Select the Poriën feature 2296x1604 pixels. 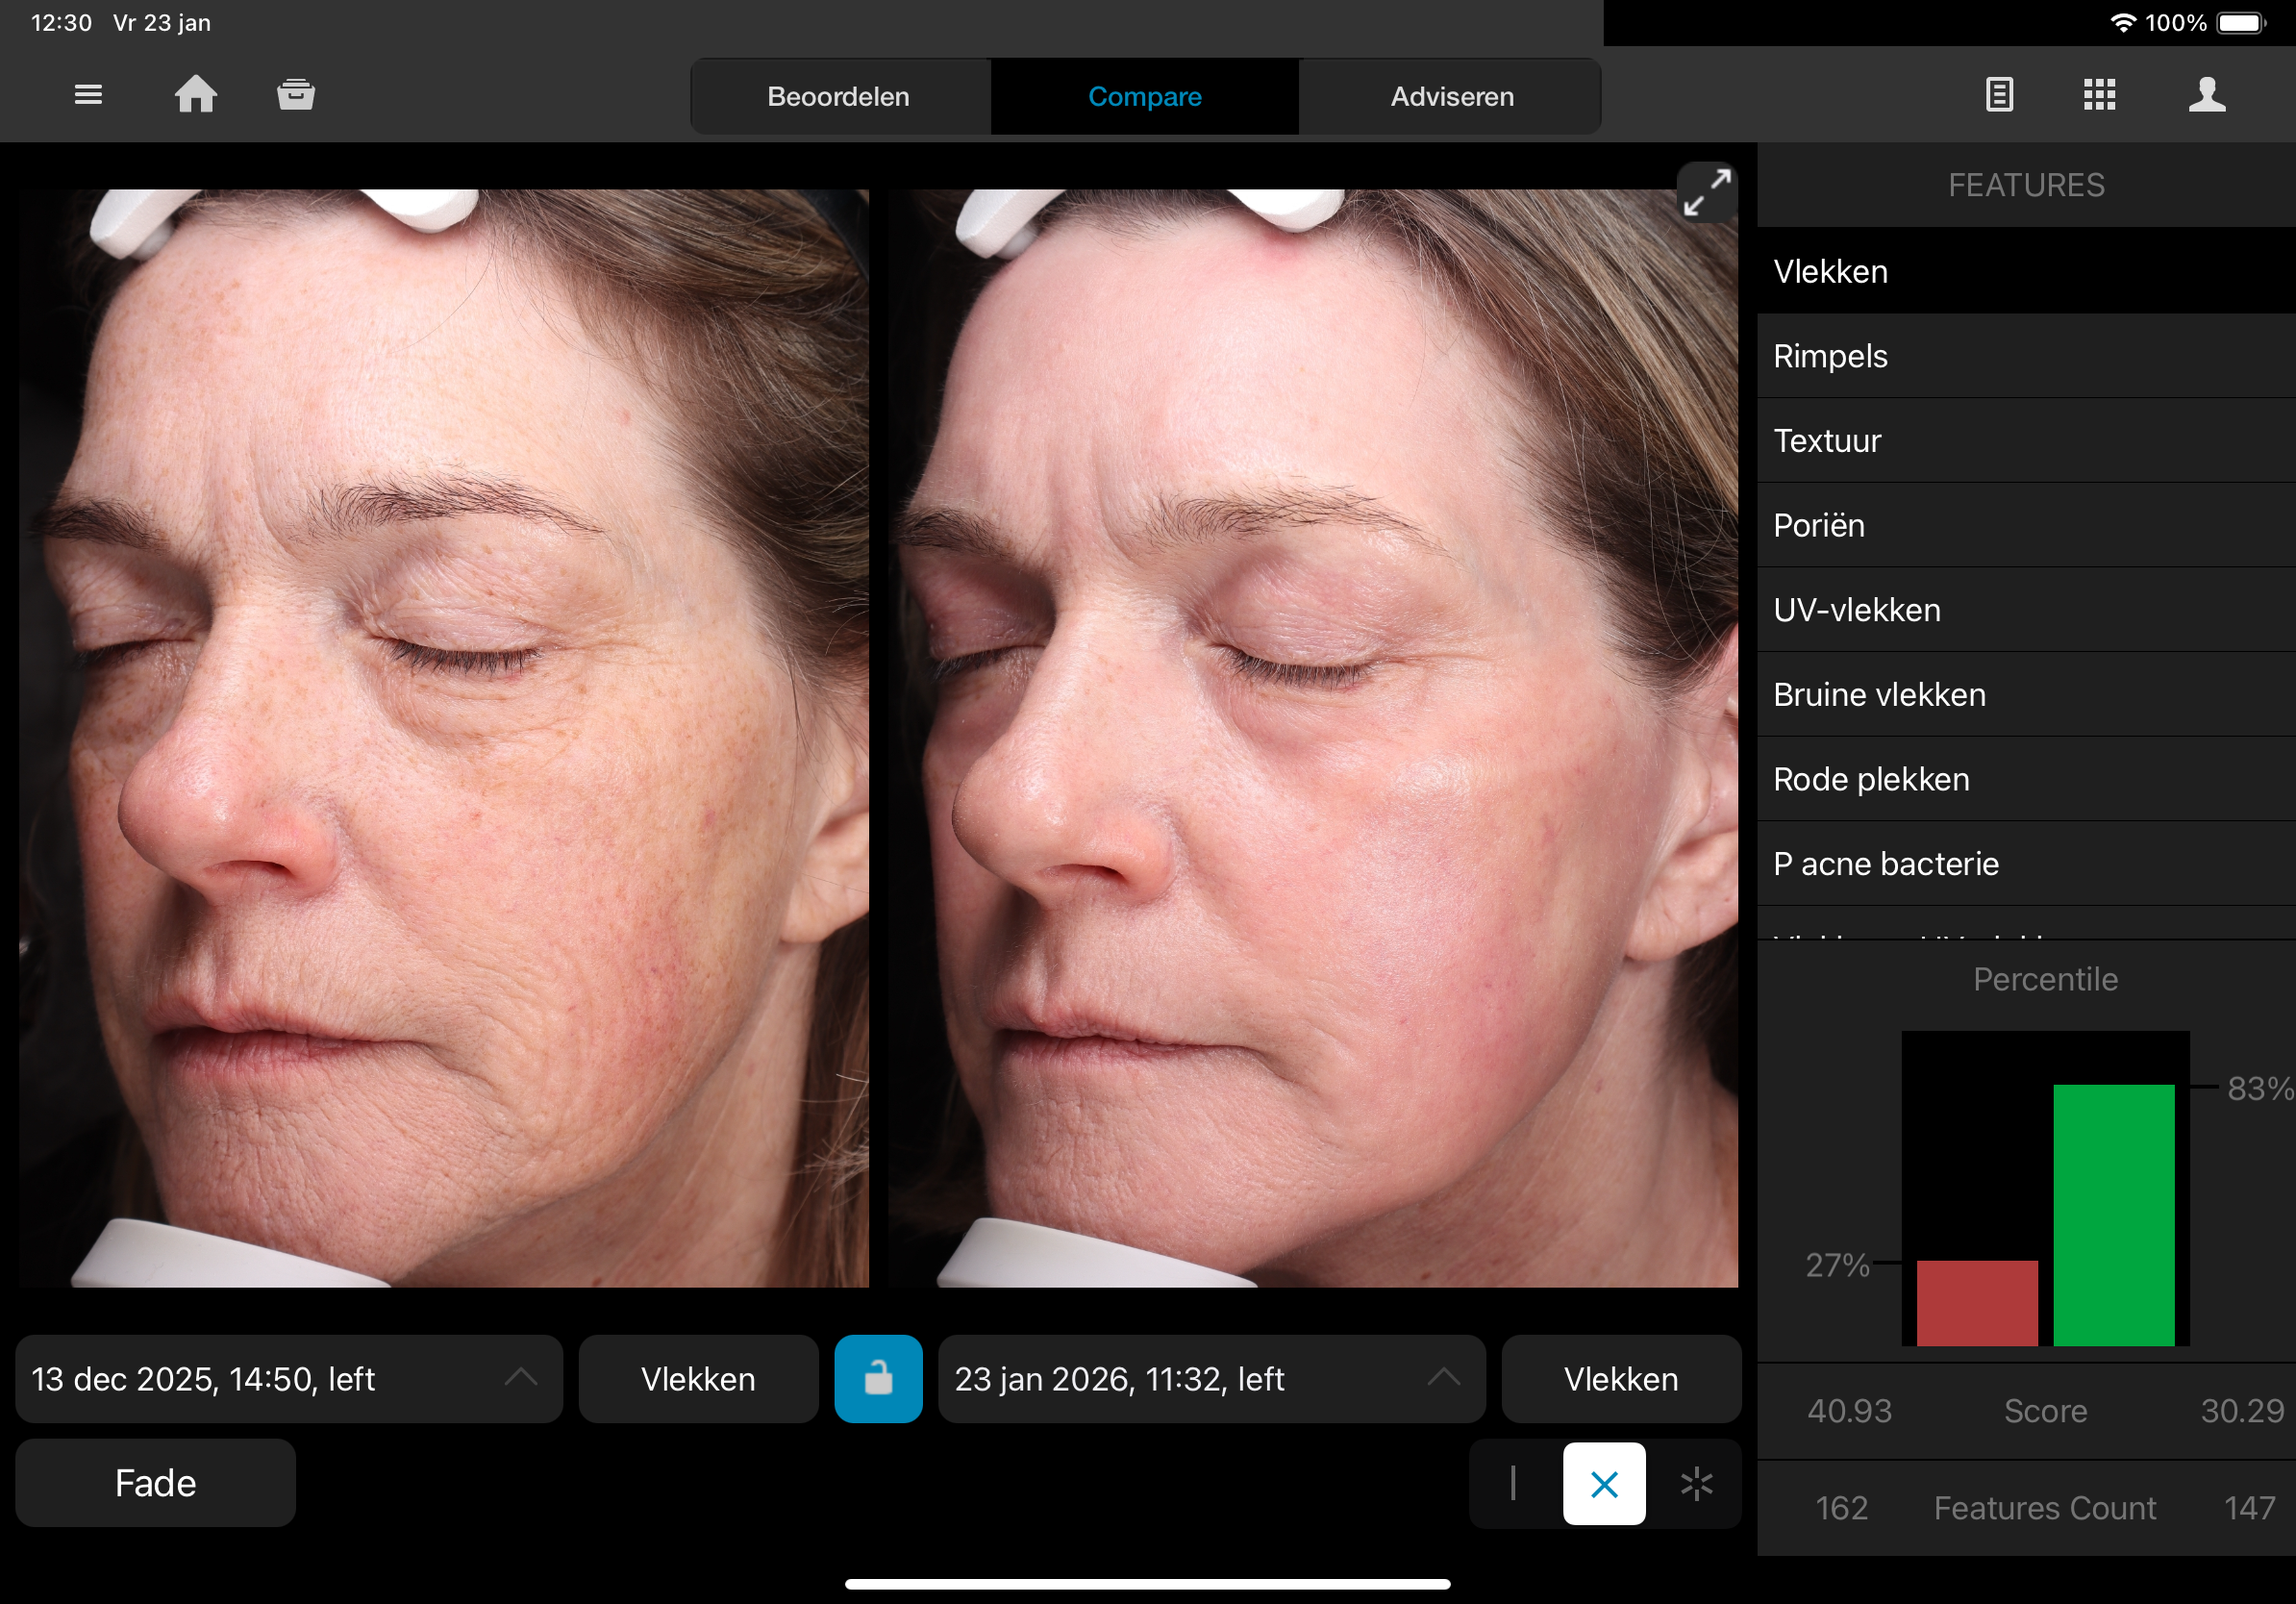tap(2026, 525)
